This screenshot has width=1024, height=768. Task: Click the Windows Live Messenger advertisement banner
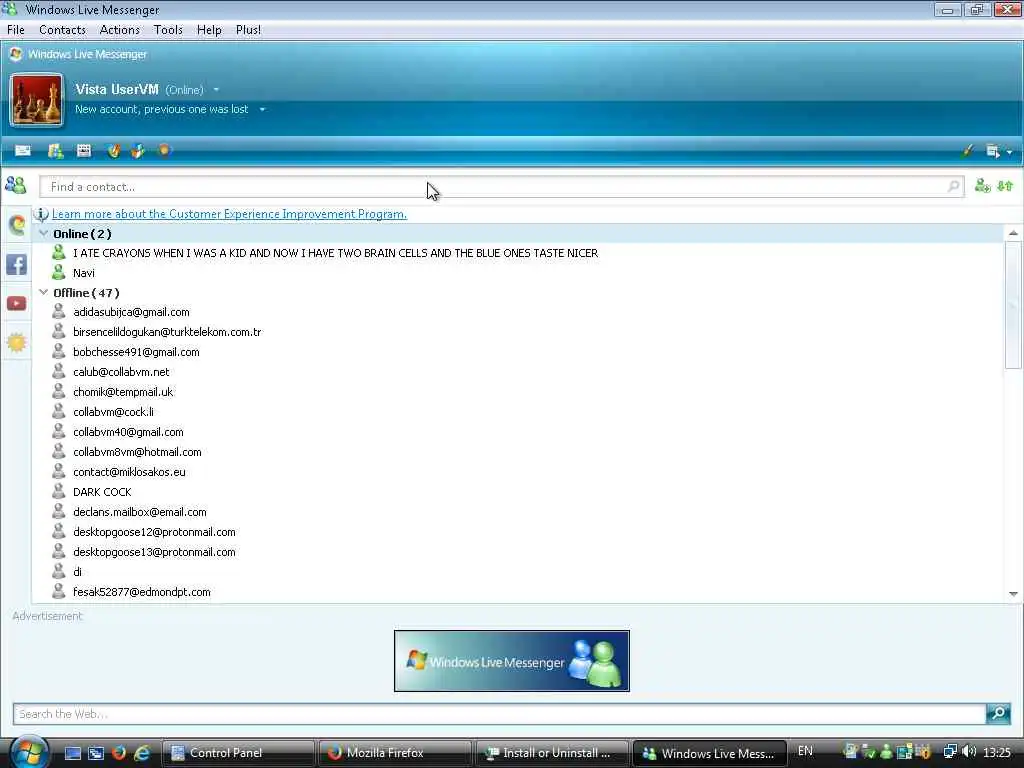pyautogui.click(x=512, y=661)
